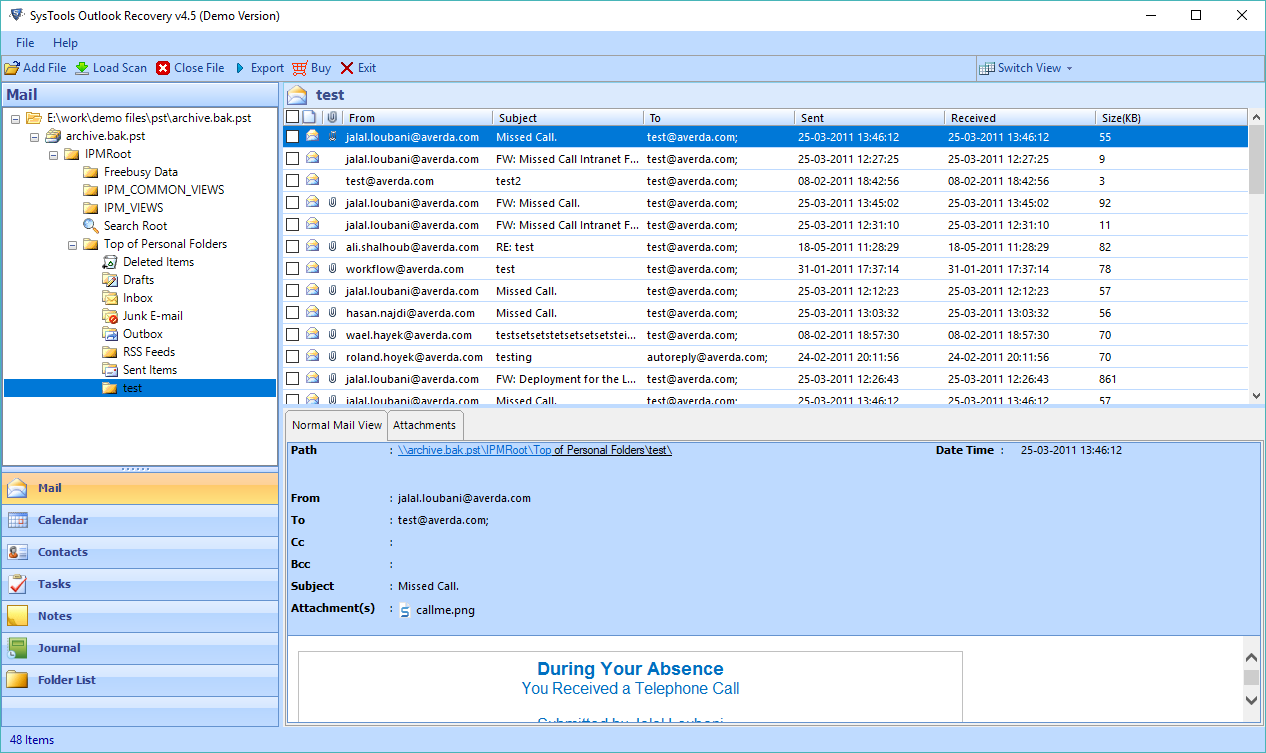Viewport: 1266px width, 753px height.
Task: Open testsetsetstetset message from wael.hayek
Action: pyautogui.click(x=766, y=335)
